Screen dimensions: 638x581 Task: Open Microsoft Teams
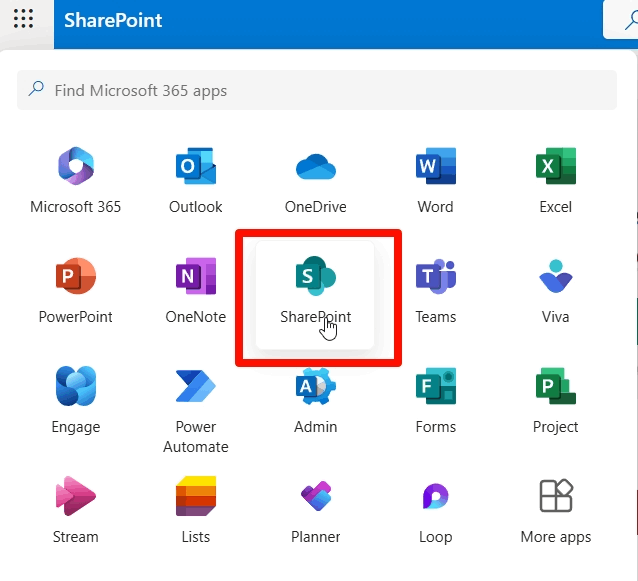435,290
